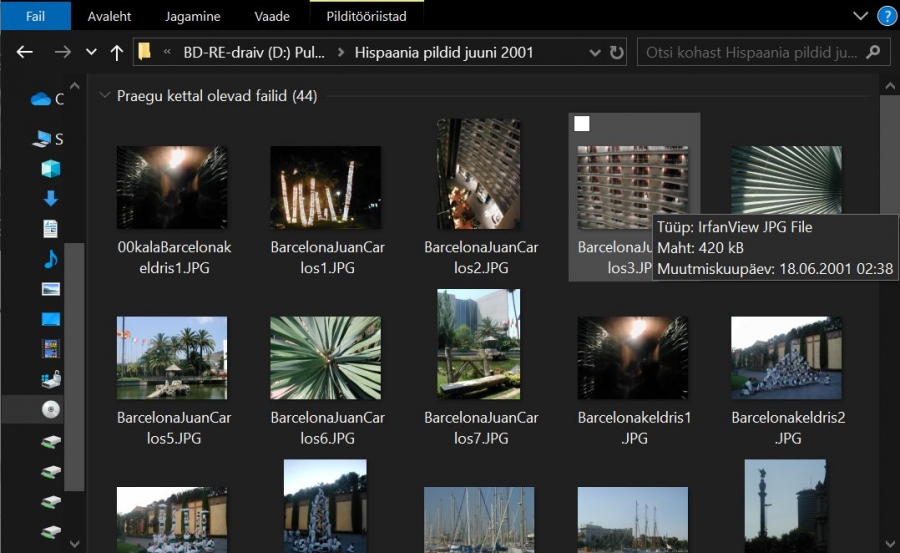Open the locked Windows system drive icon
Screen dimensions: 900x553
click(x=51, y=379)
